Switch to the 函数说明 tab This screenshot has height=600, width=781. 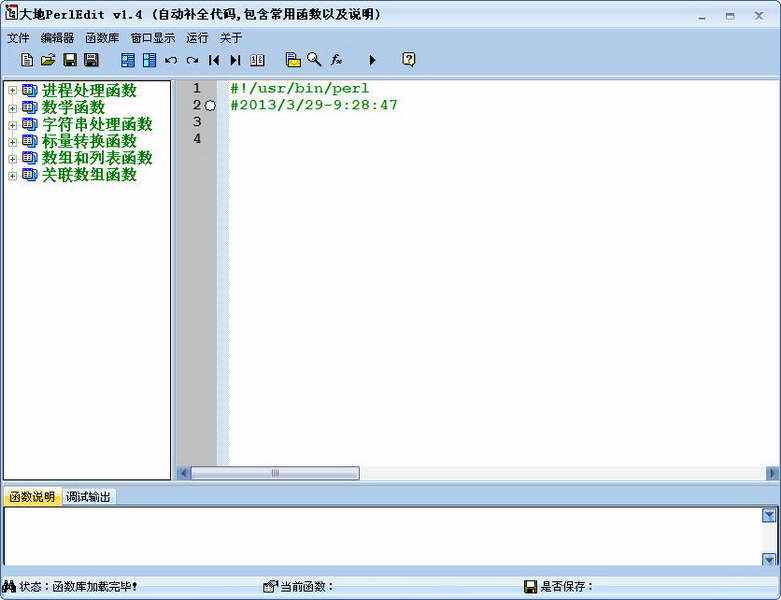32,496
